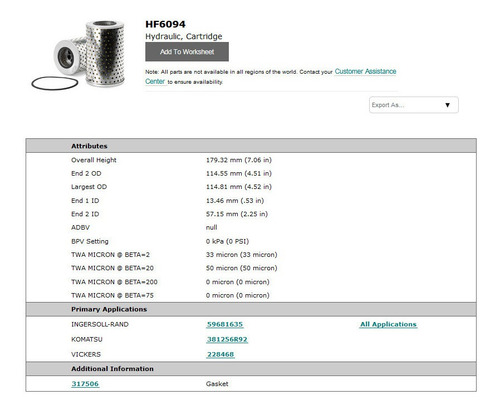The width and height of the screenshot is (500, 413).
Task: Select the TWA MICRON @ BETA=75 label
Action: (112, 295)
